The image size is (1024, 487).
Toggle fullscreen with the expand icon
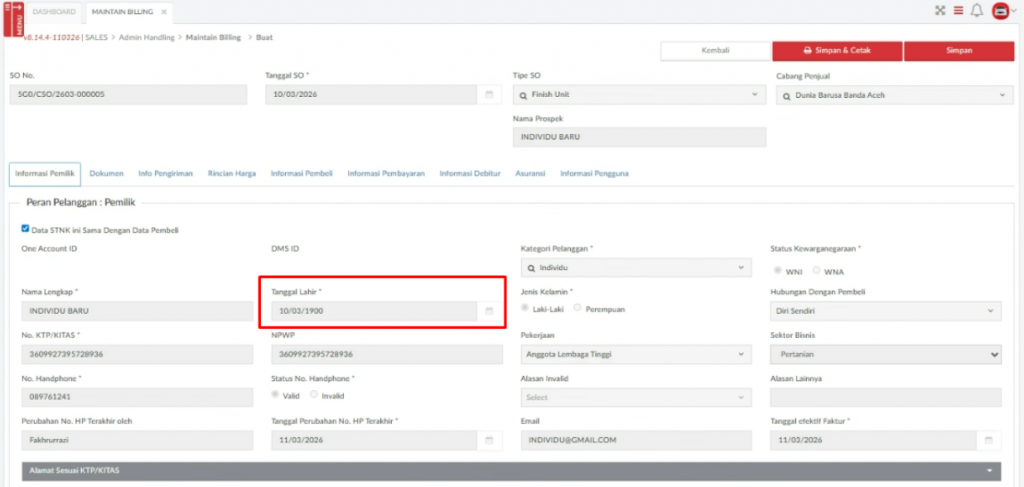[939, 11]
